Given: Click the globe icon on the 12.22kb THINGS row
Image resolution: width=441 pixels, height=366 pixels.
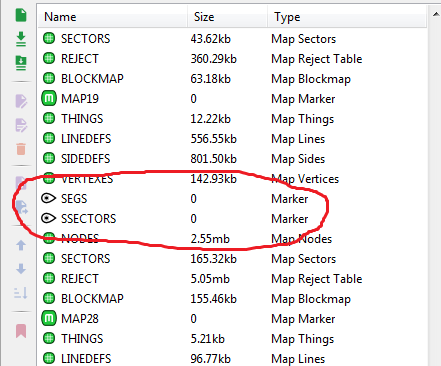Looking at the screenshot, I should point(49,118).
